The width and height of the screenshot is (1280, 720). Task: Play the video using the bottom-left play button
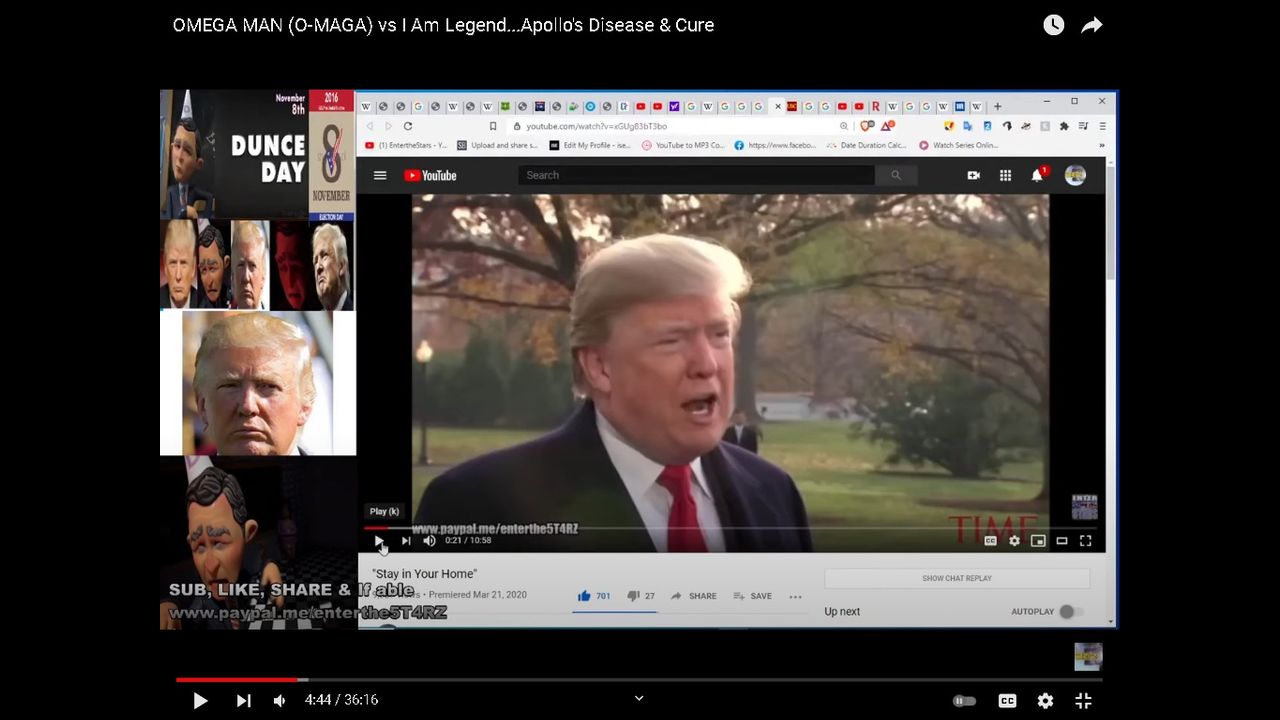click(200, 701)
